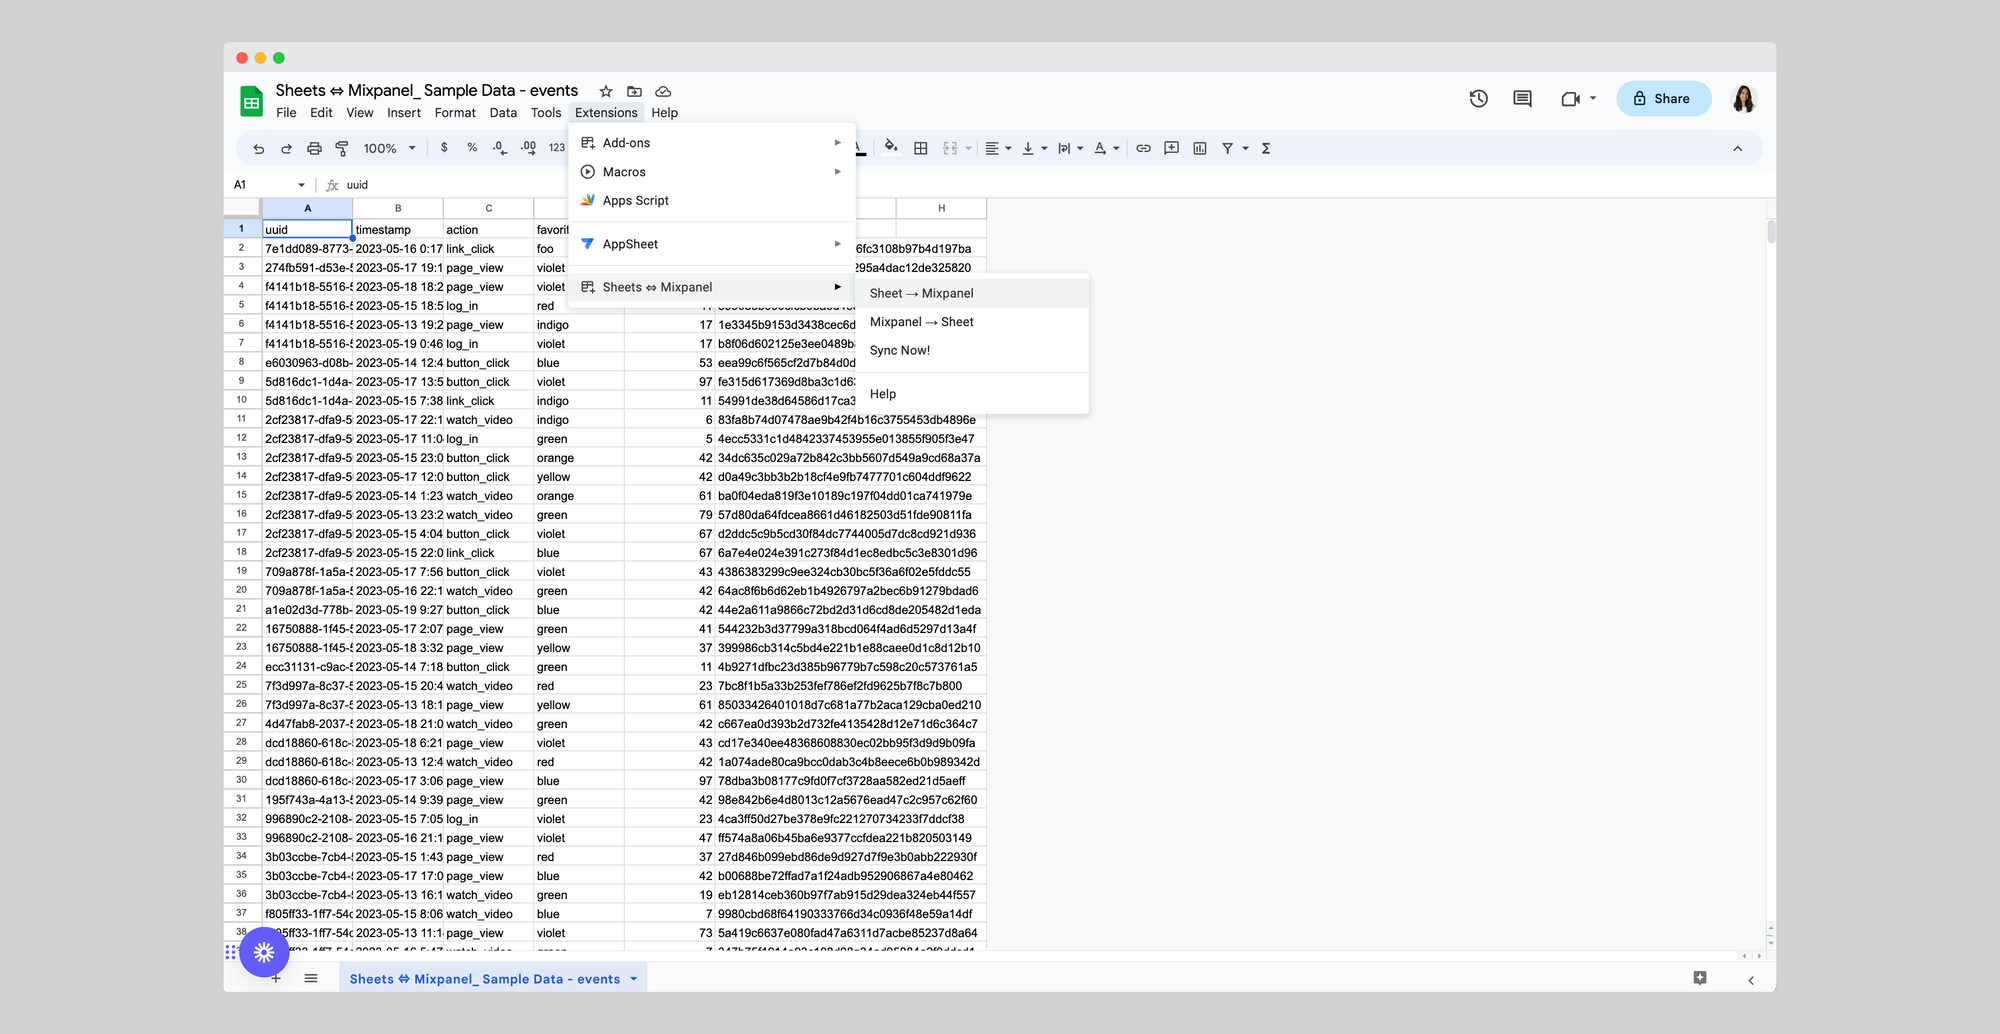Collapse the toolbar with chevron

tap(1738, 148)
